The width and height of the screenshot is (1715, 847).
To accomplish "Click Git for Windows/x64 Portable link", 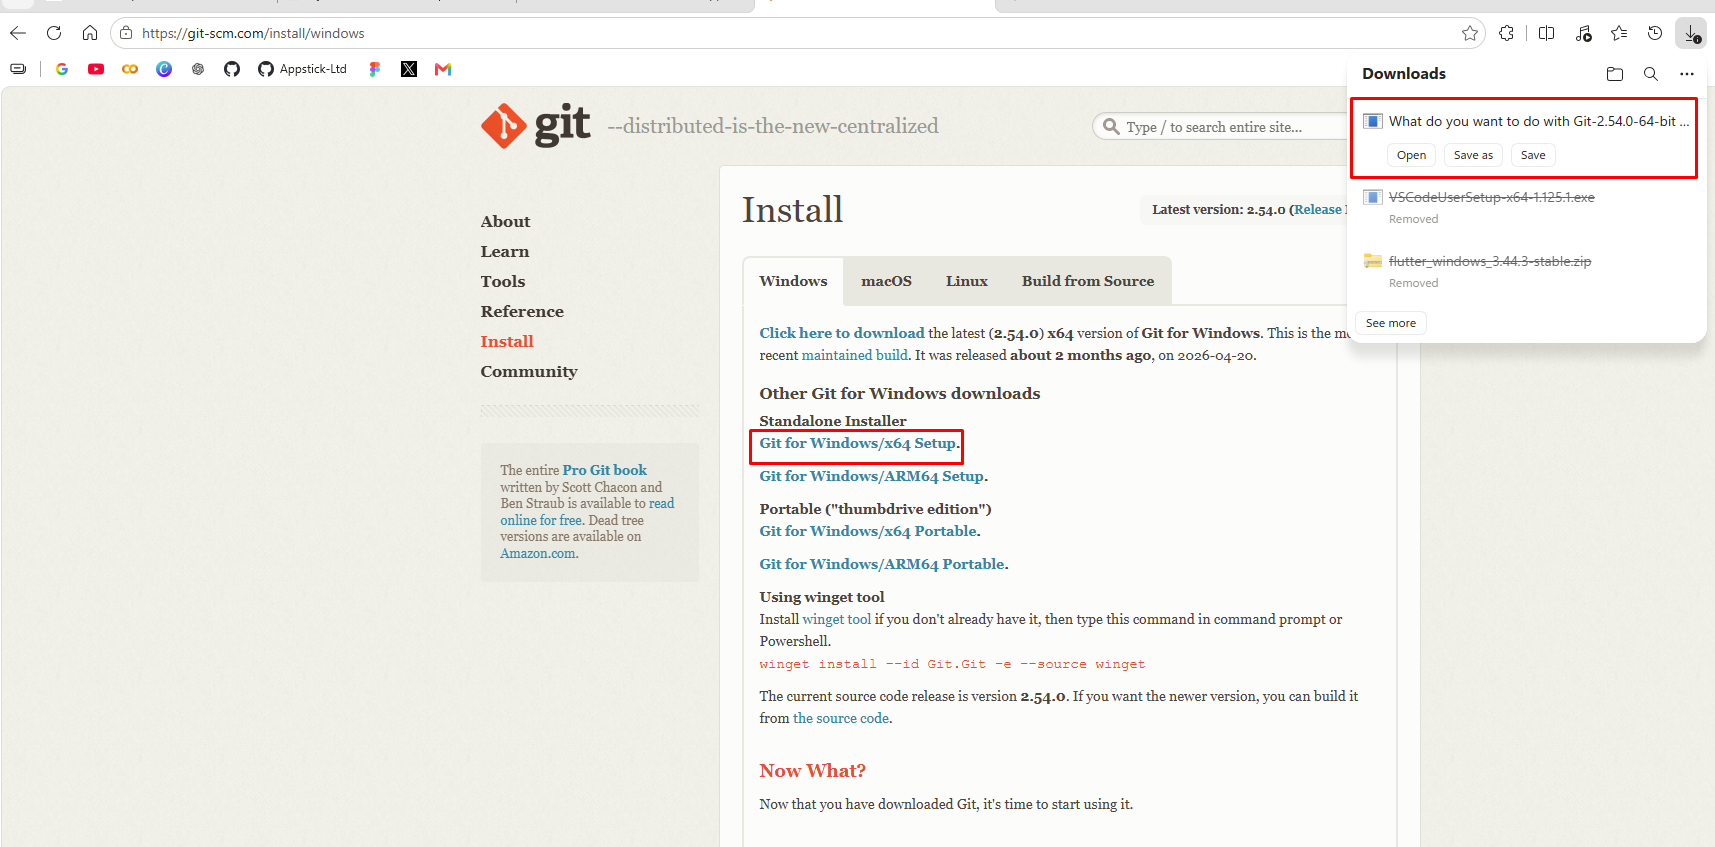I will [868, 531].
